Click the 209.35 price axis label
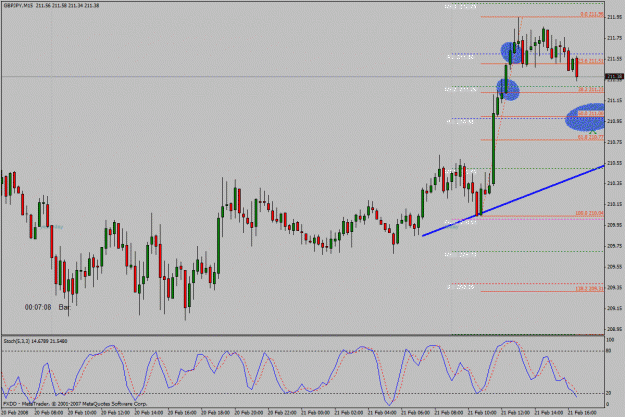Screen dimensions: 625x417 [x=615, y=287]
